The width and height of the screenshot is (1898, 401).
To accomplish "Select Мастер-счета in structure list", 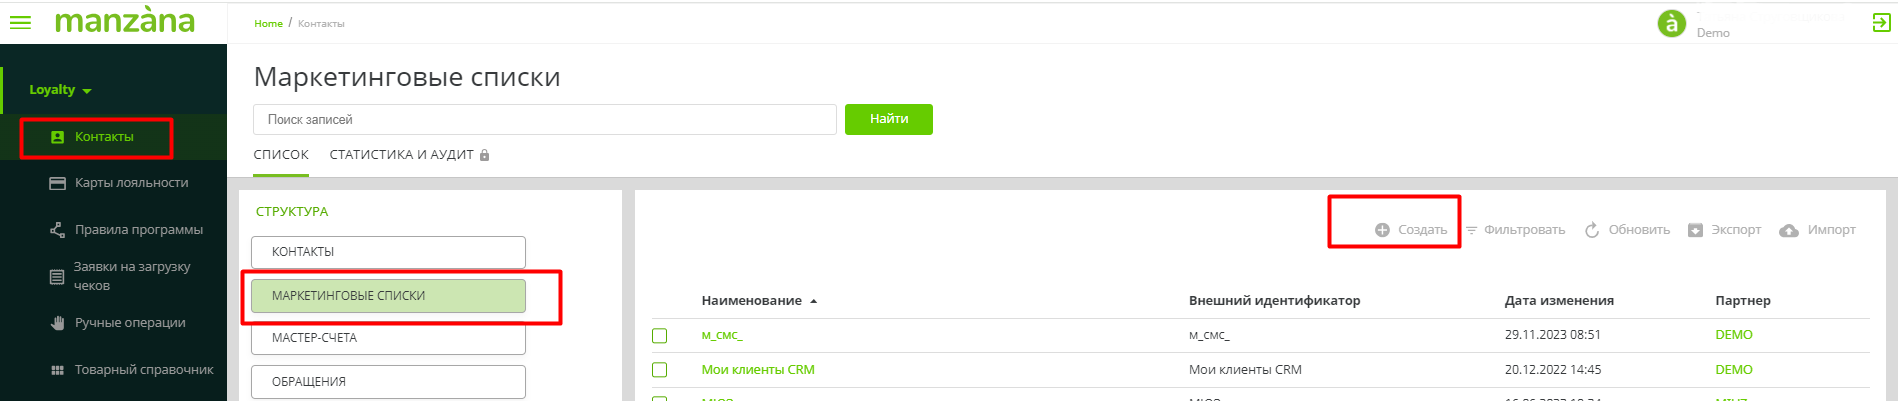I will pyautogui.click(x=388, y=339).
